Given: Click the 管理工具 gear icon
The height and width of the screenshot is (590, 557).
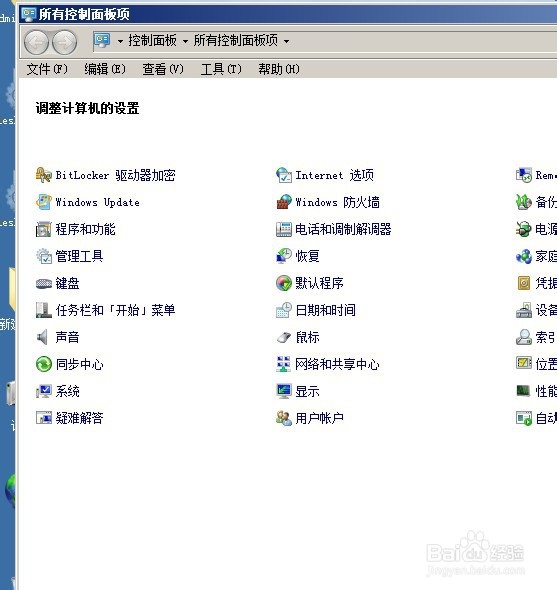Looking at the screenshot, I should coord(43,256).
